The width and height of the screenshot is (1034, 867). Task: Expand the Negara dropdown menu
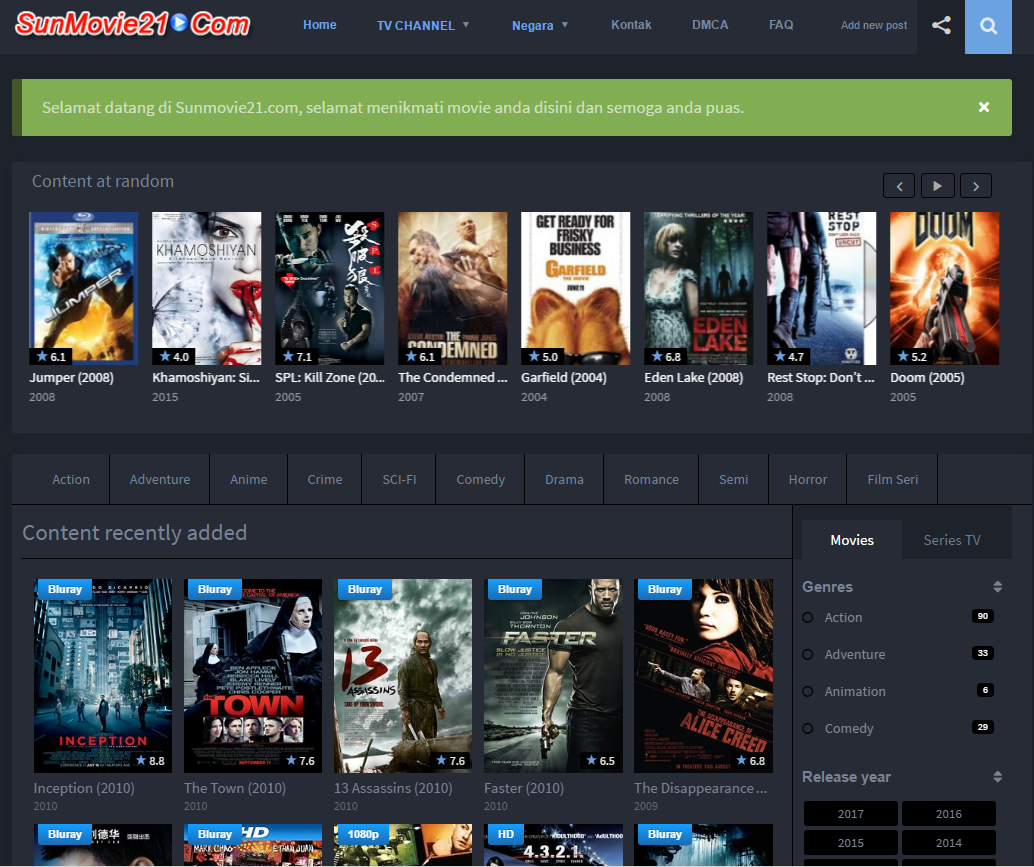click(539, 25)
